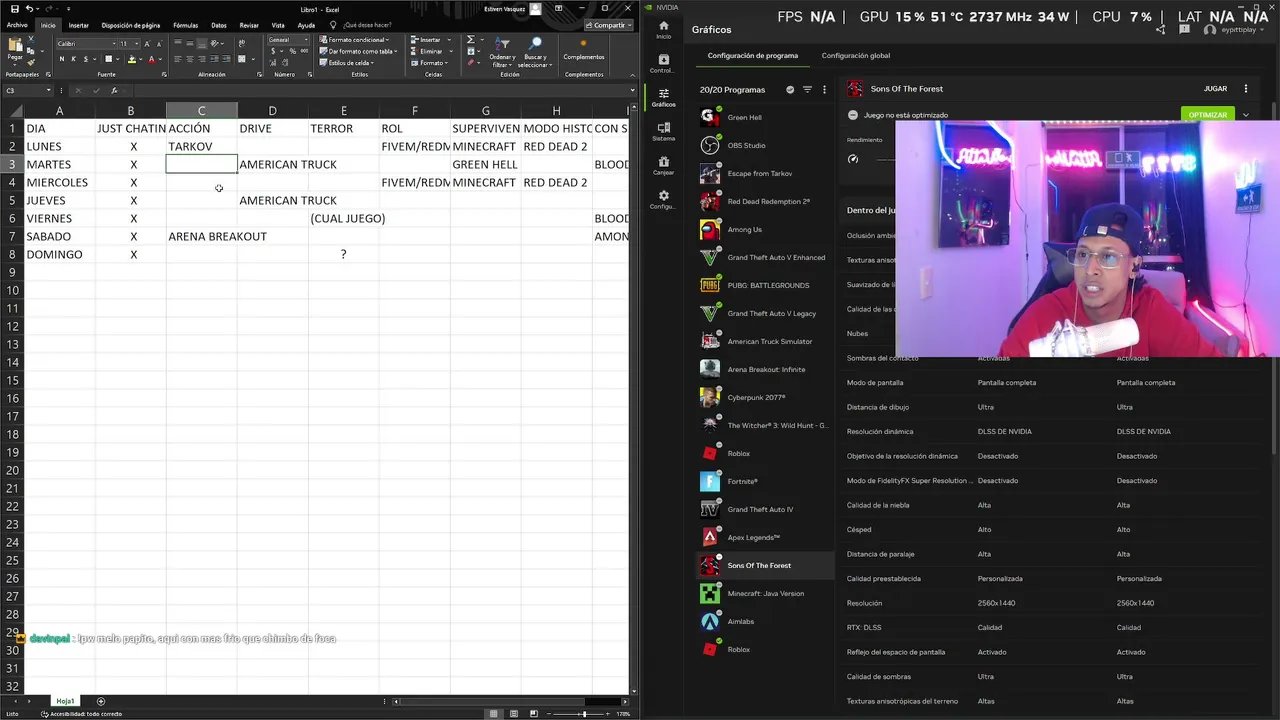Open Ordenar y filtrar menu

(502, 52)
